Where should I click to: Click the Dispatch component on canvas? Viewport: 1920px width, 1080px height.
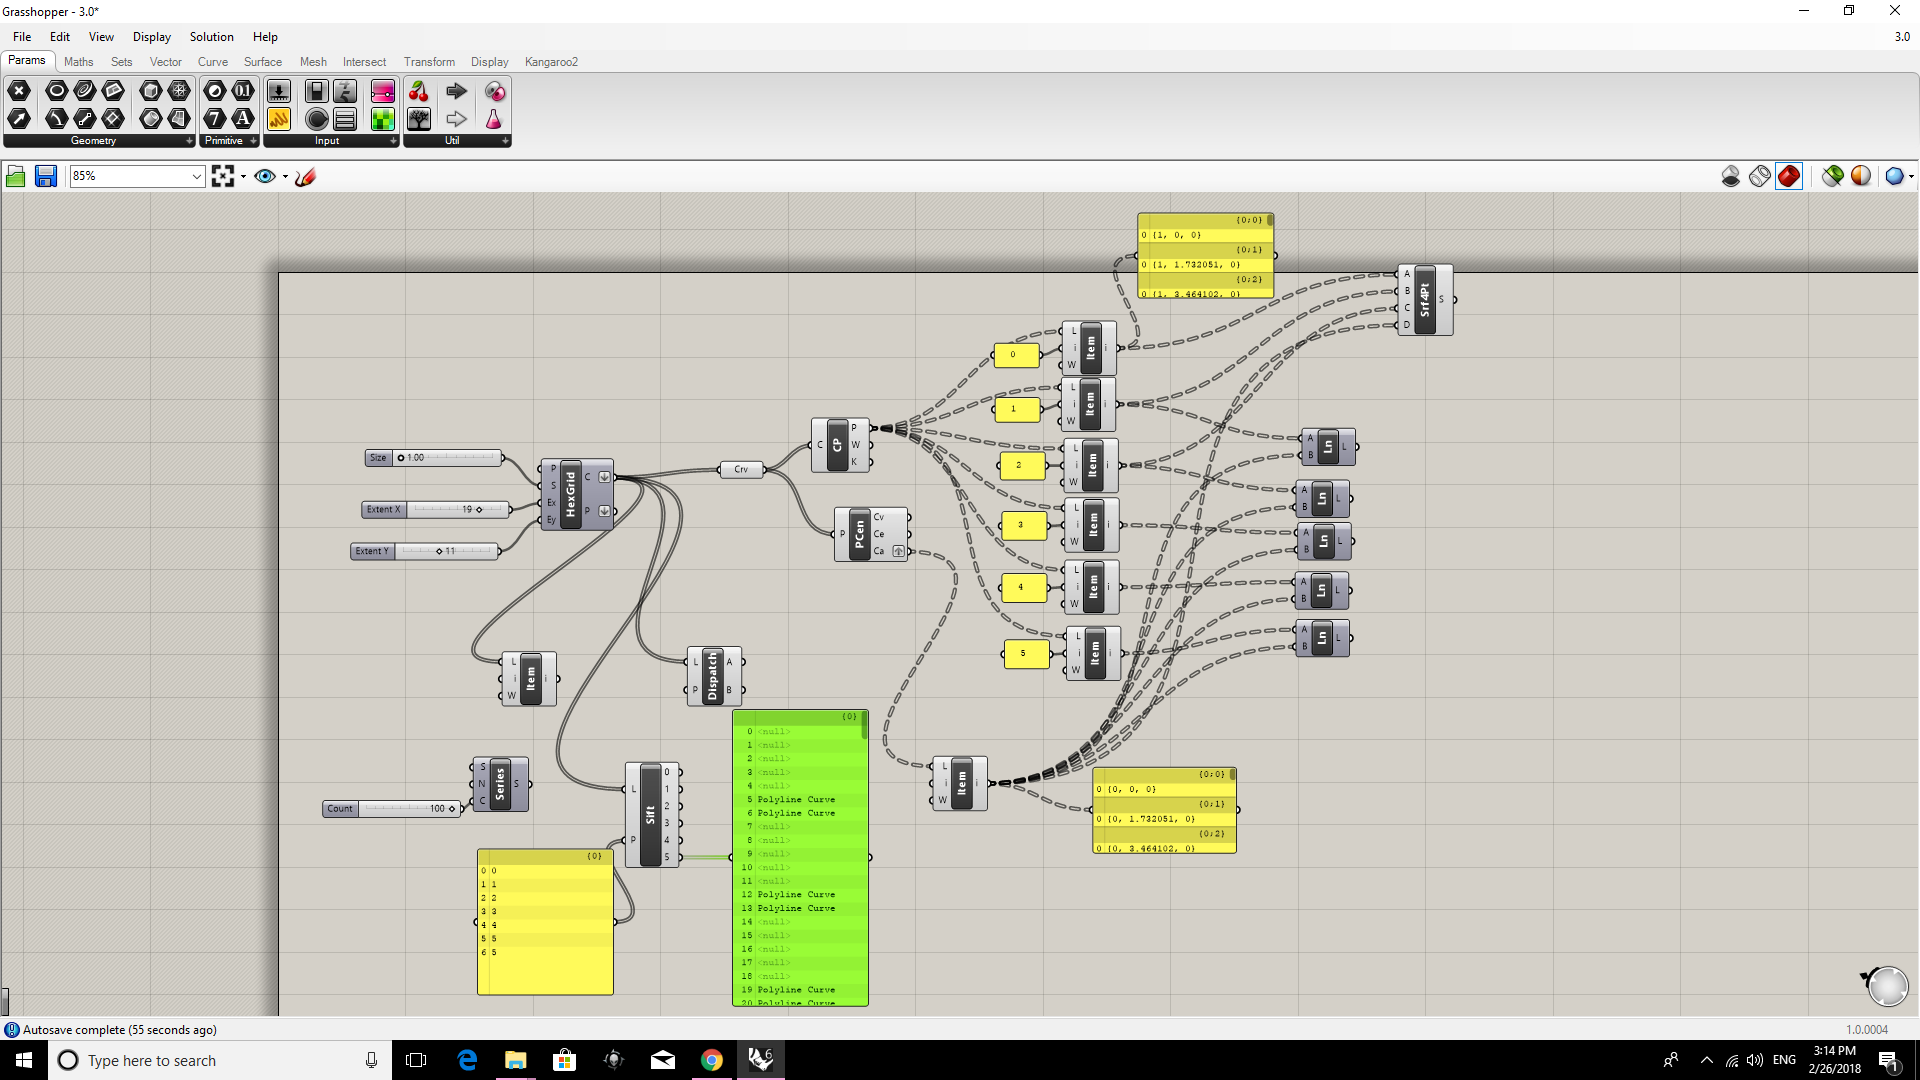pos(713,676)
